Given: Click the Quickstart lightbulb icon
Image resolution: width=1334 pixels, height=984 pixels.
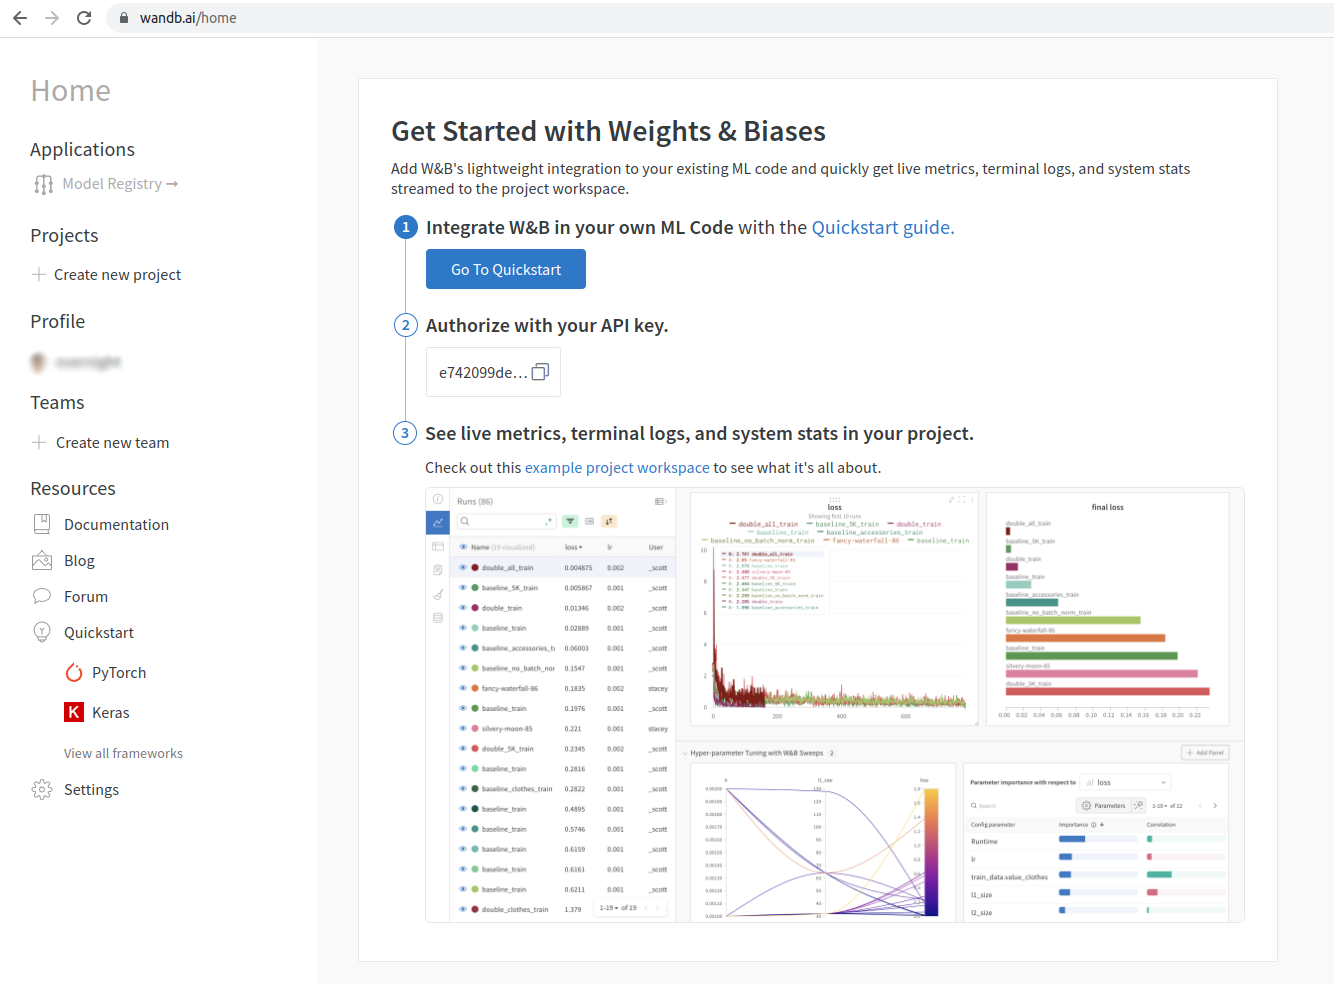Looking at the screenshot, I should click(x=42, y=632).
